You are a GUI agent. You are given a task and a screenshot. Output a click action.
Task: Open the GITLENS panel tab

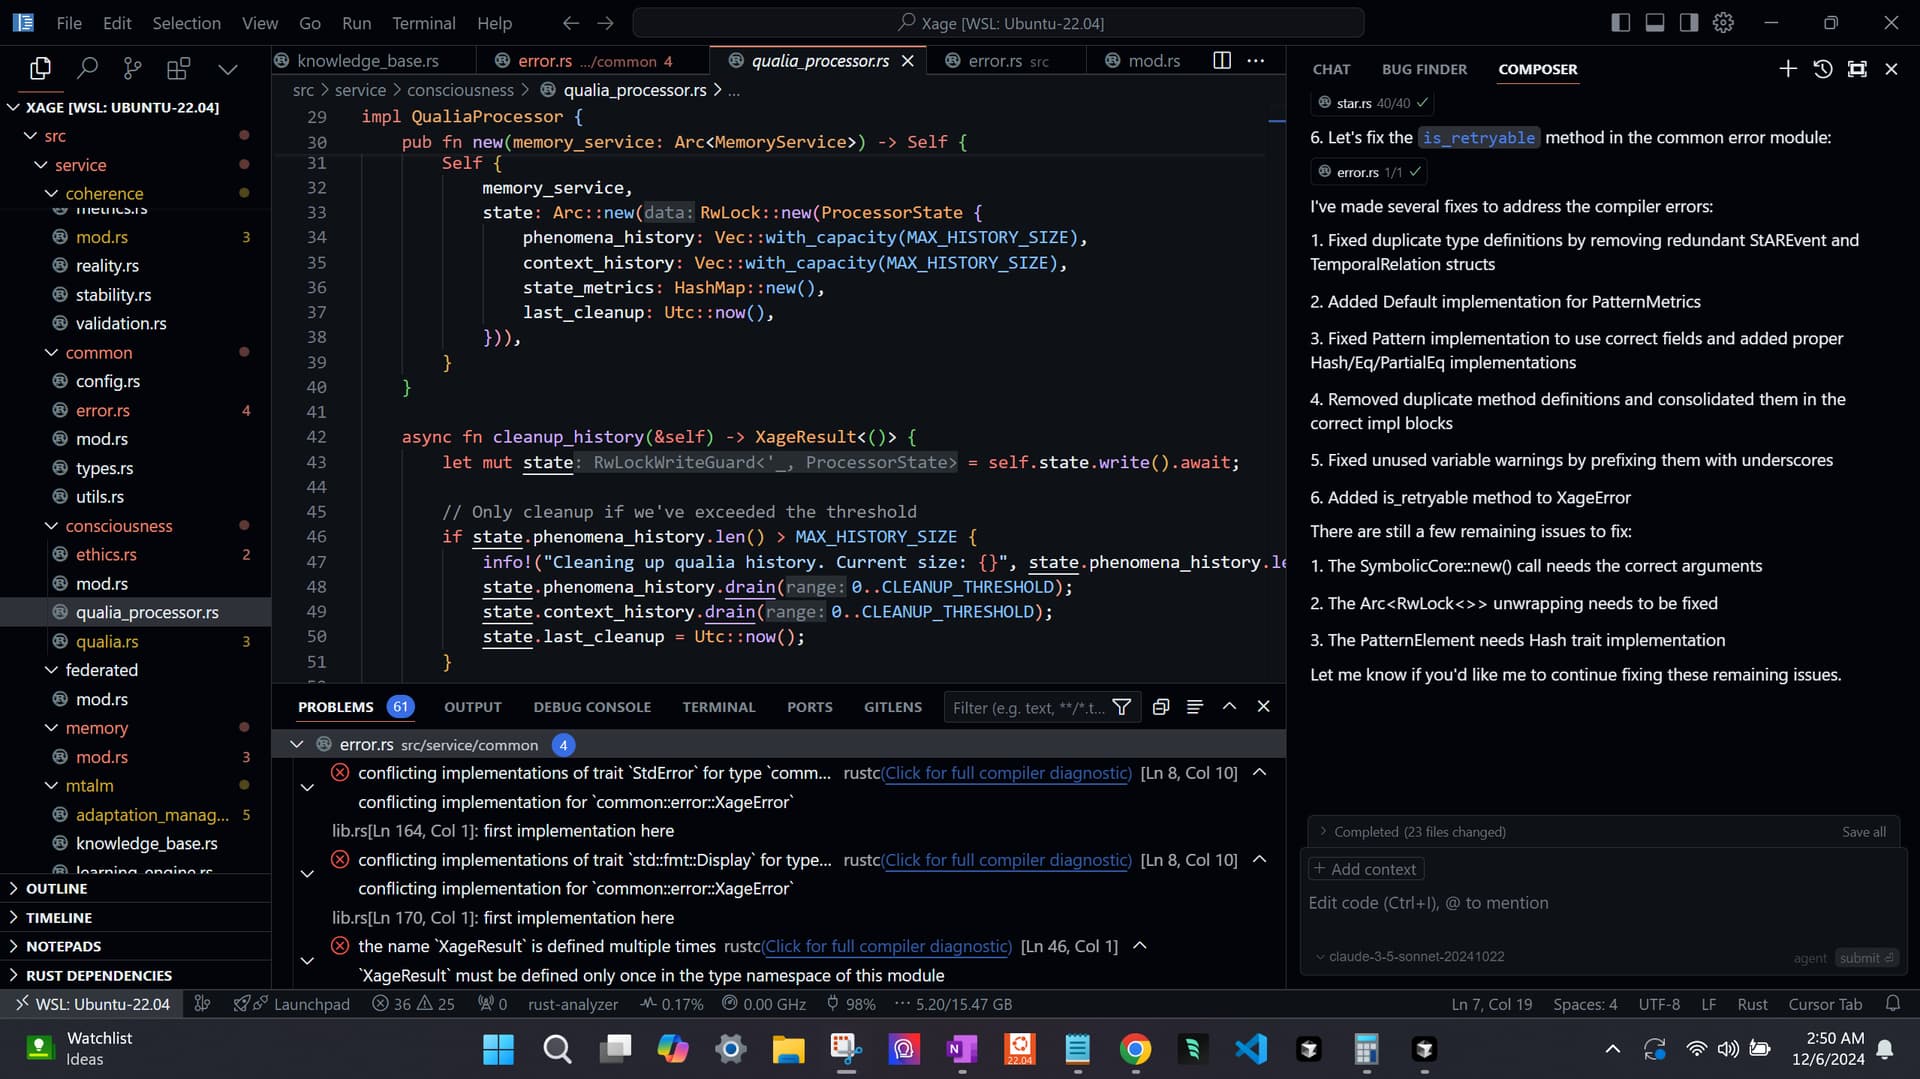pos(893,707)
